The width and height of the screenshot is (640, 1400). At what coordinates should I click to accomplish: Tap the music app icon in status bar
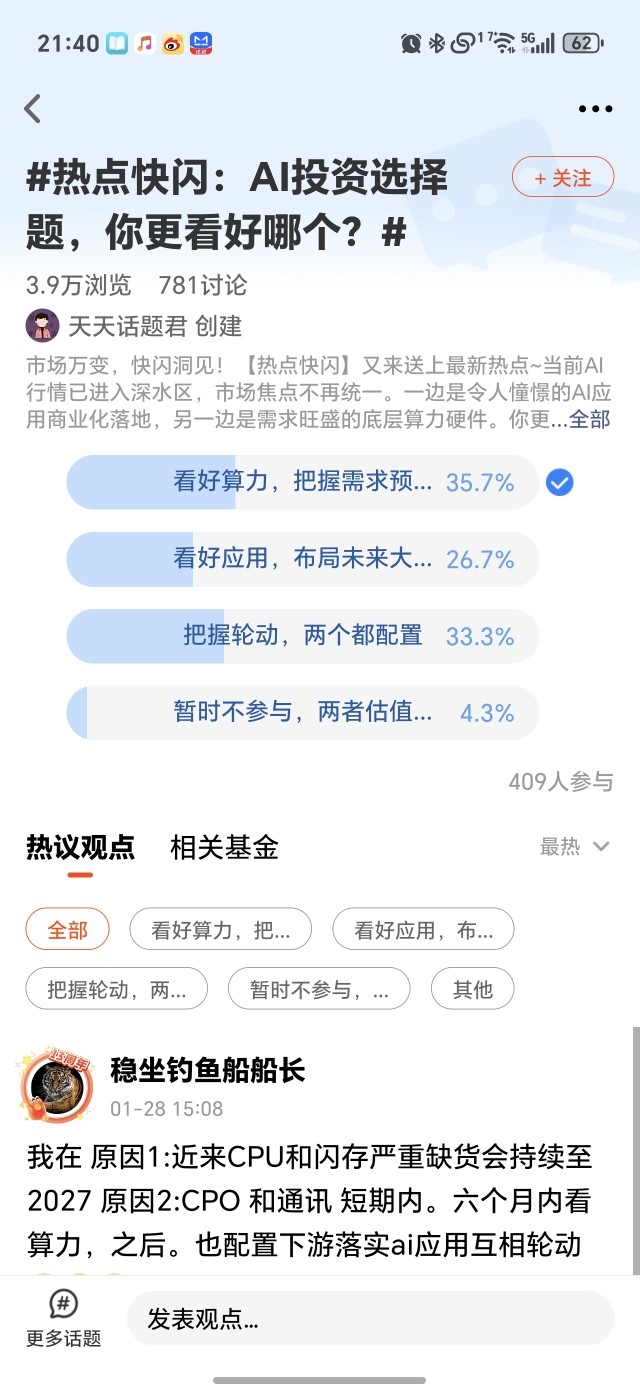[145, 43]
